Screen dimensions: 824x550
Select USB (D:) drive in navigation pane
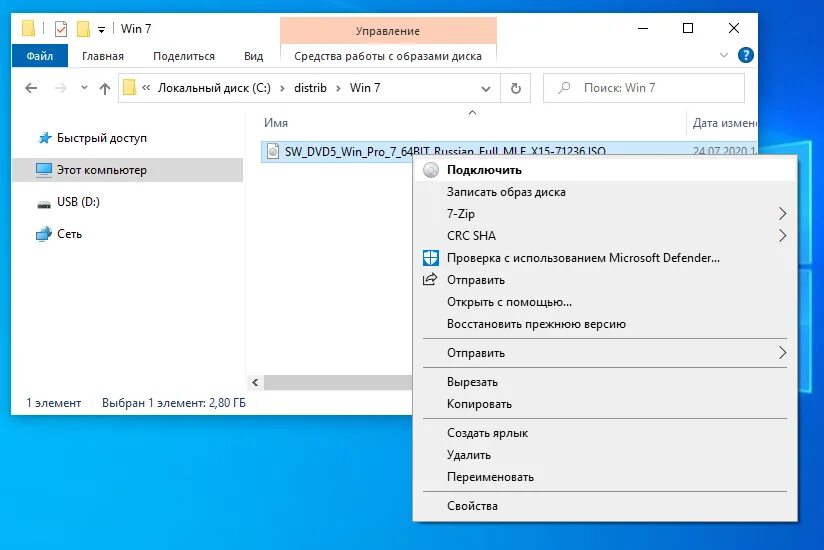(x=78, y=202)
